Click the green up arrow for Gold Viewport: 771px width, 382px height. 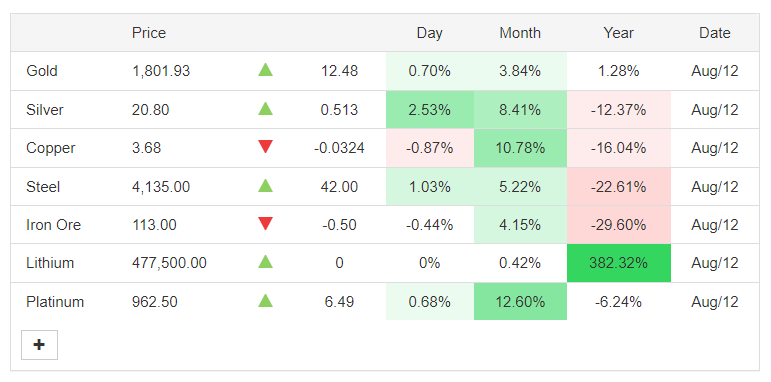tap(265, 70)
